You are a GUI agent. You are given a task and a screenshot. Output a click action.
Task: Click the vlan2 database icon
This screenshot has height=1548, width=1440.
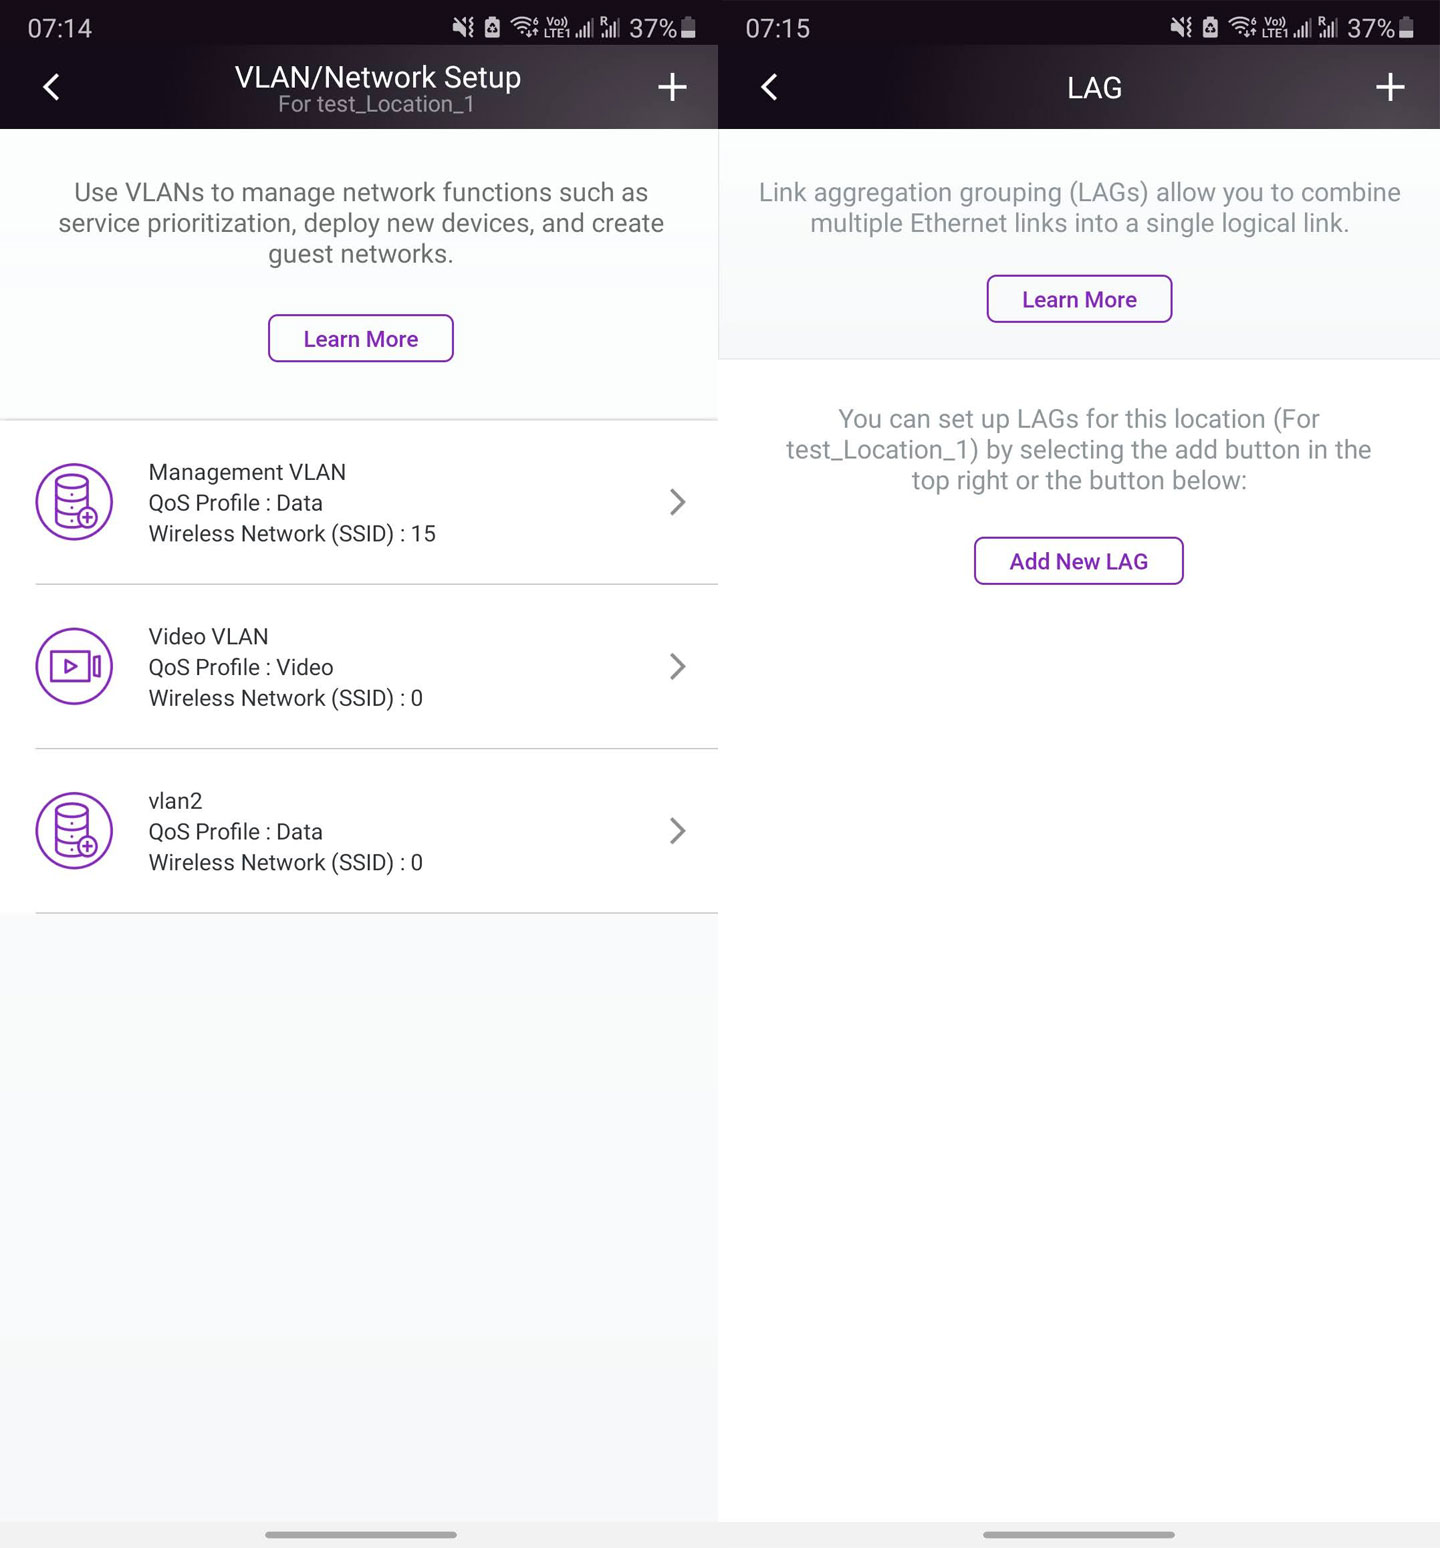point(74,831)
